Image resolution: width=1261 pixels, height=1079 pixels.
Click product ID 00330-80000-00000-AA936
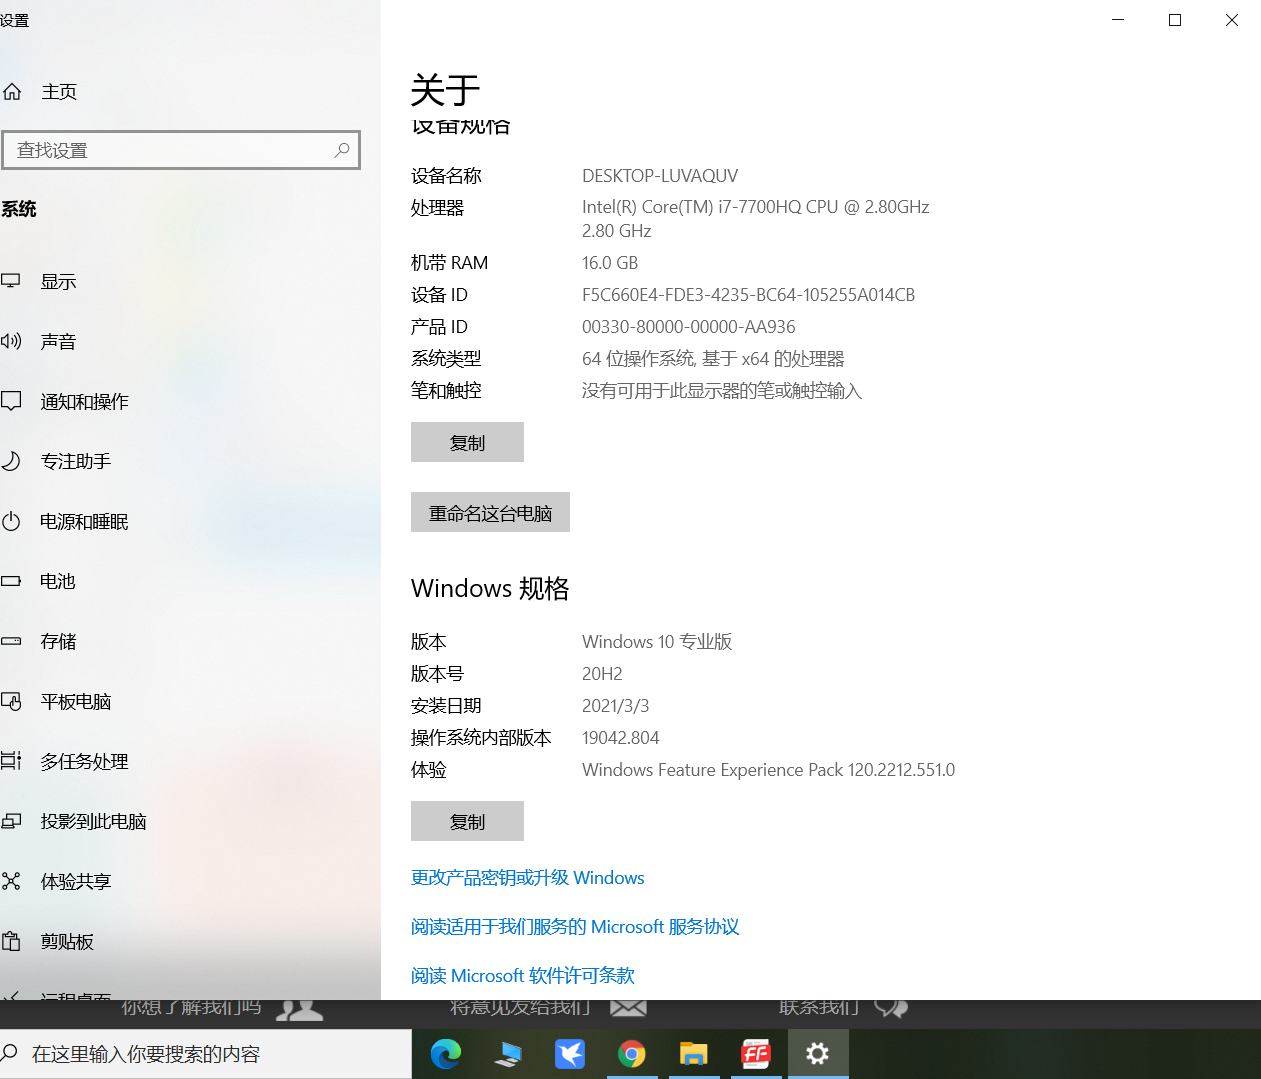pos(689,327)
